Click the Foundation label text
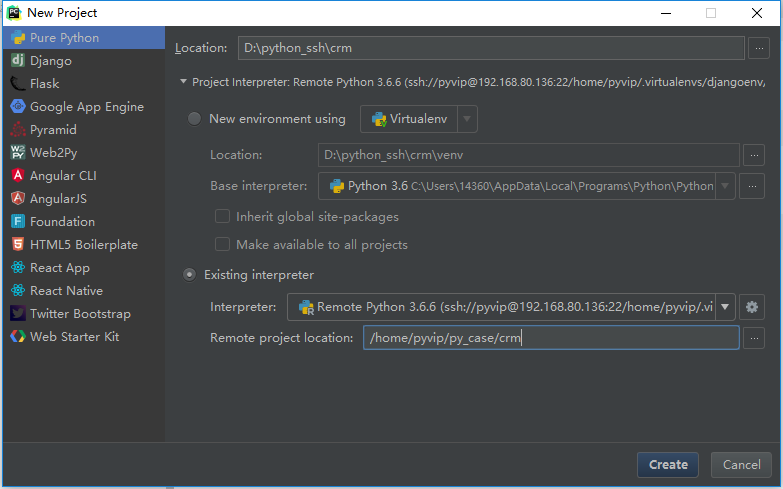The height and width of the screenshot is (489, 783). pos(62,221)
